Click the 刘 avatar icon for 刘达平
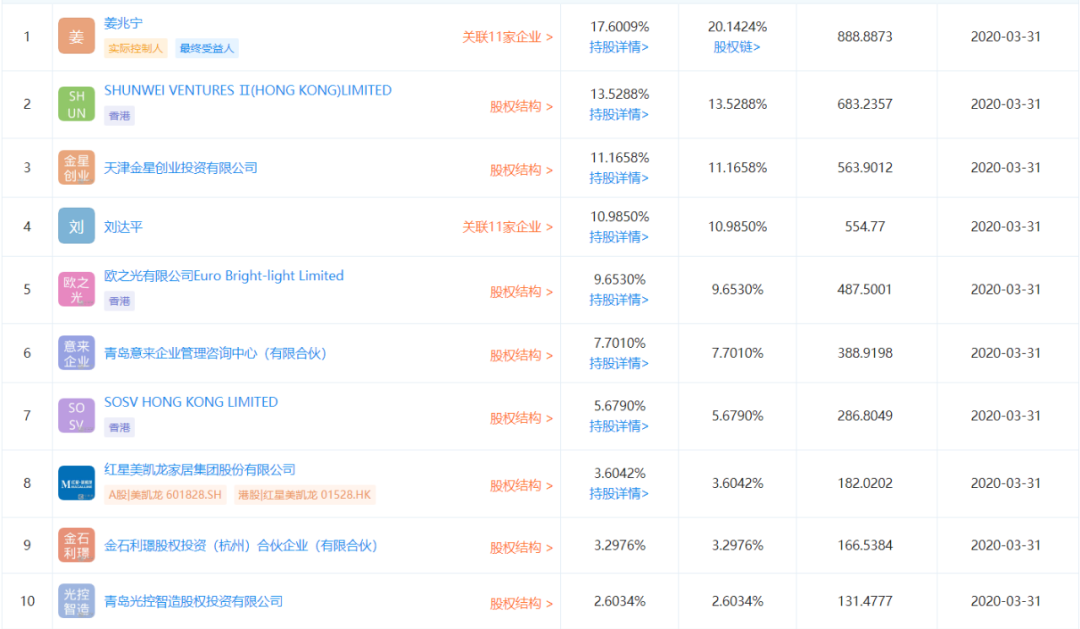Viewport: 1080px width, 629px height. click(76, 226)
